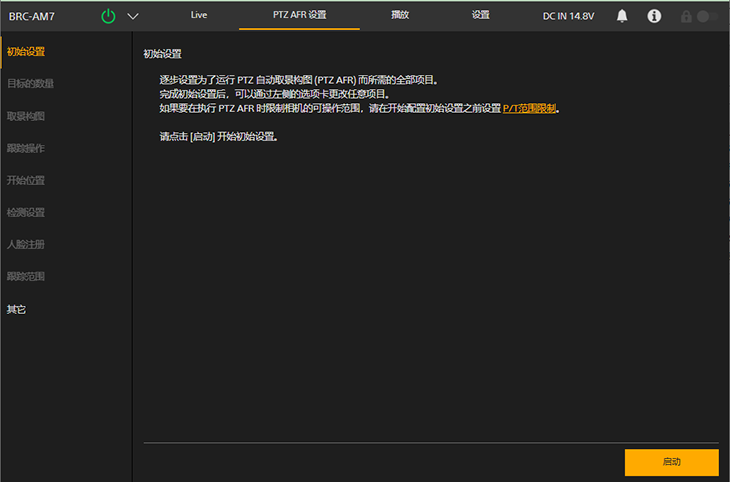Screen dimensions: 730x482
Task: Switch to the Live tab
Action: (198, 15)
